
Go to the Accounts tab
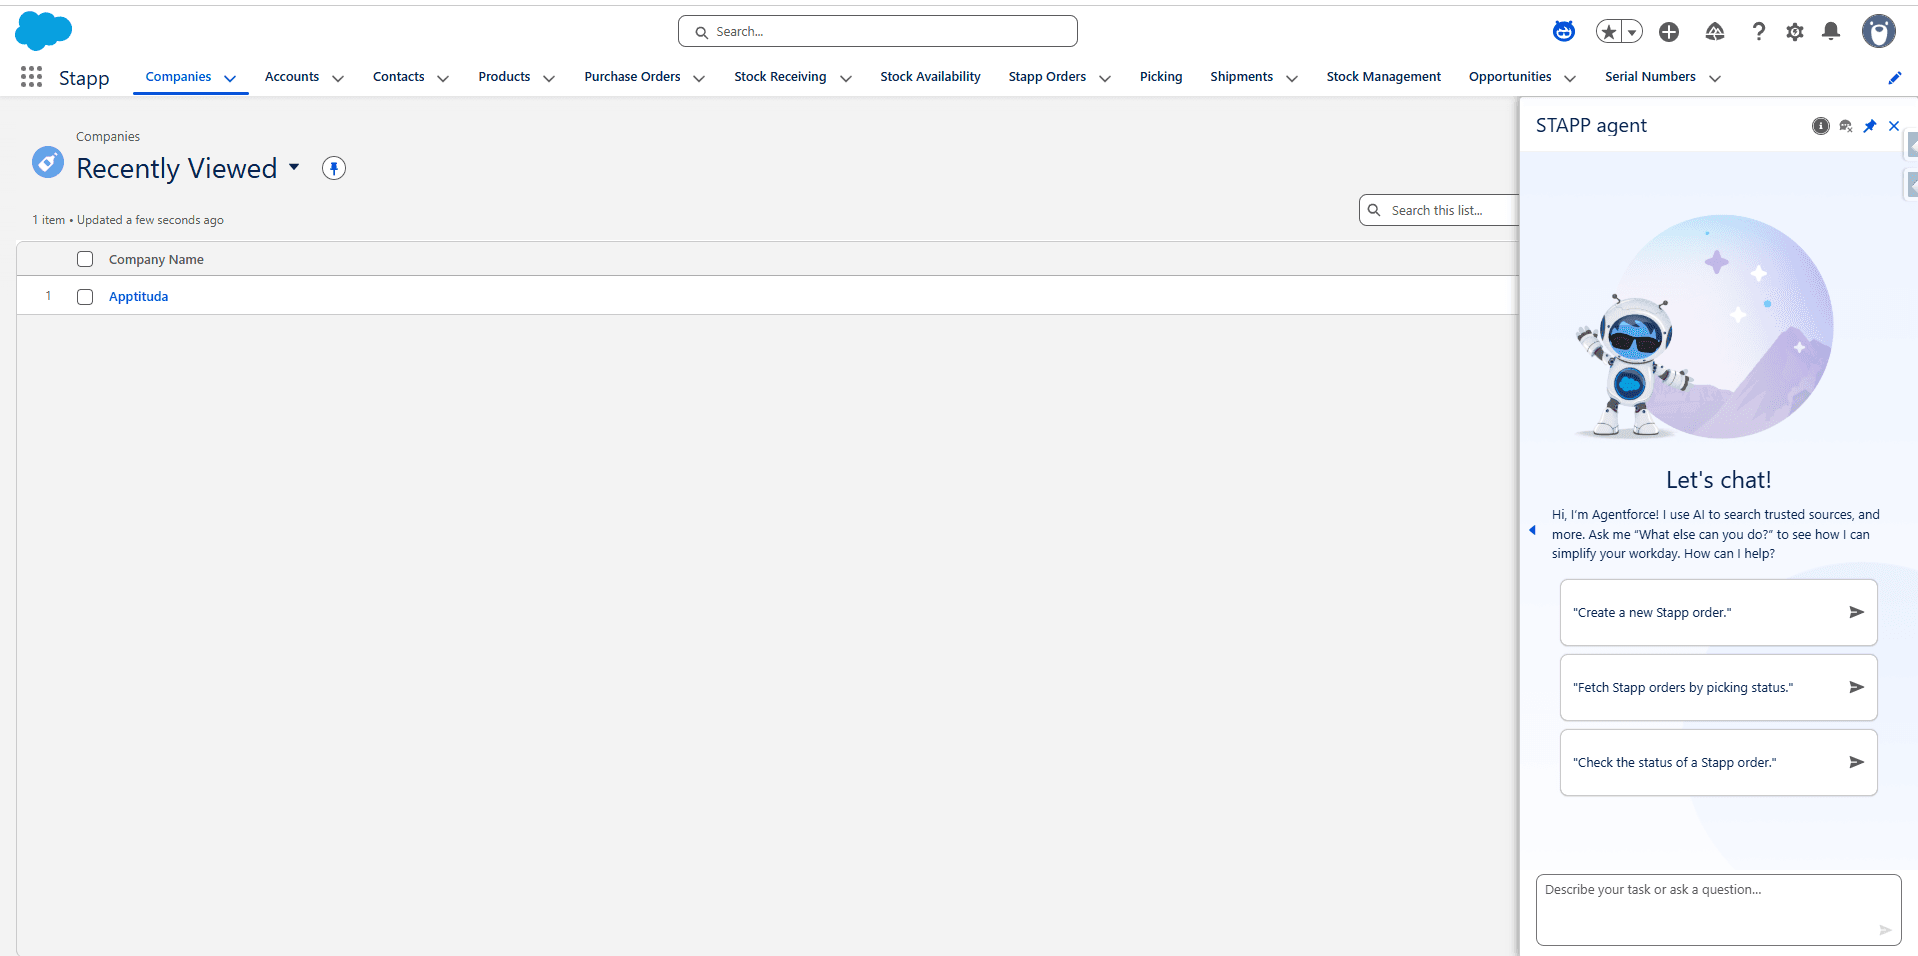[292, 77]
